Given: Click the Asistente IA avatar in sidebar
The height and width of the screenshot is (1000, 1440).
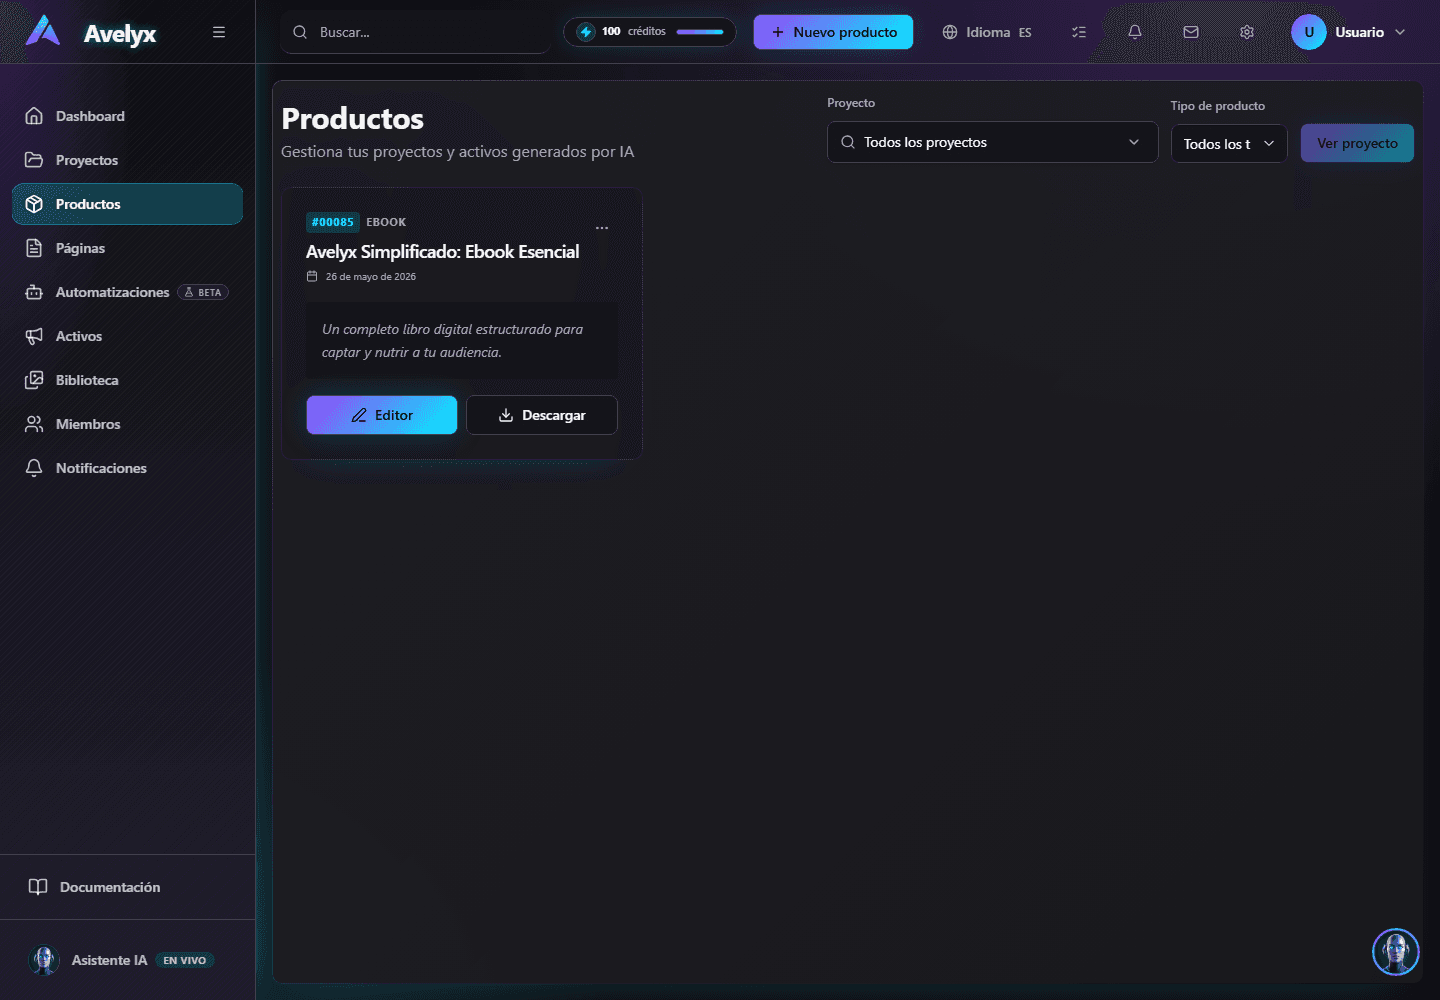Looking at the screenshot, I should pos(44,960).
